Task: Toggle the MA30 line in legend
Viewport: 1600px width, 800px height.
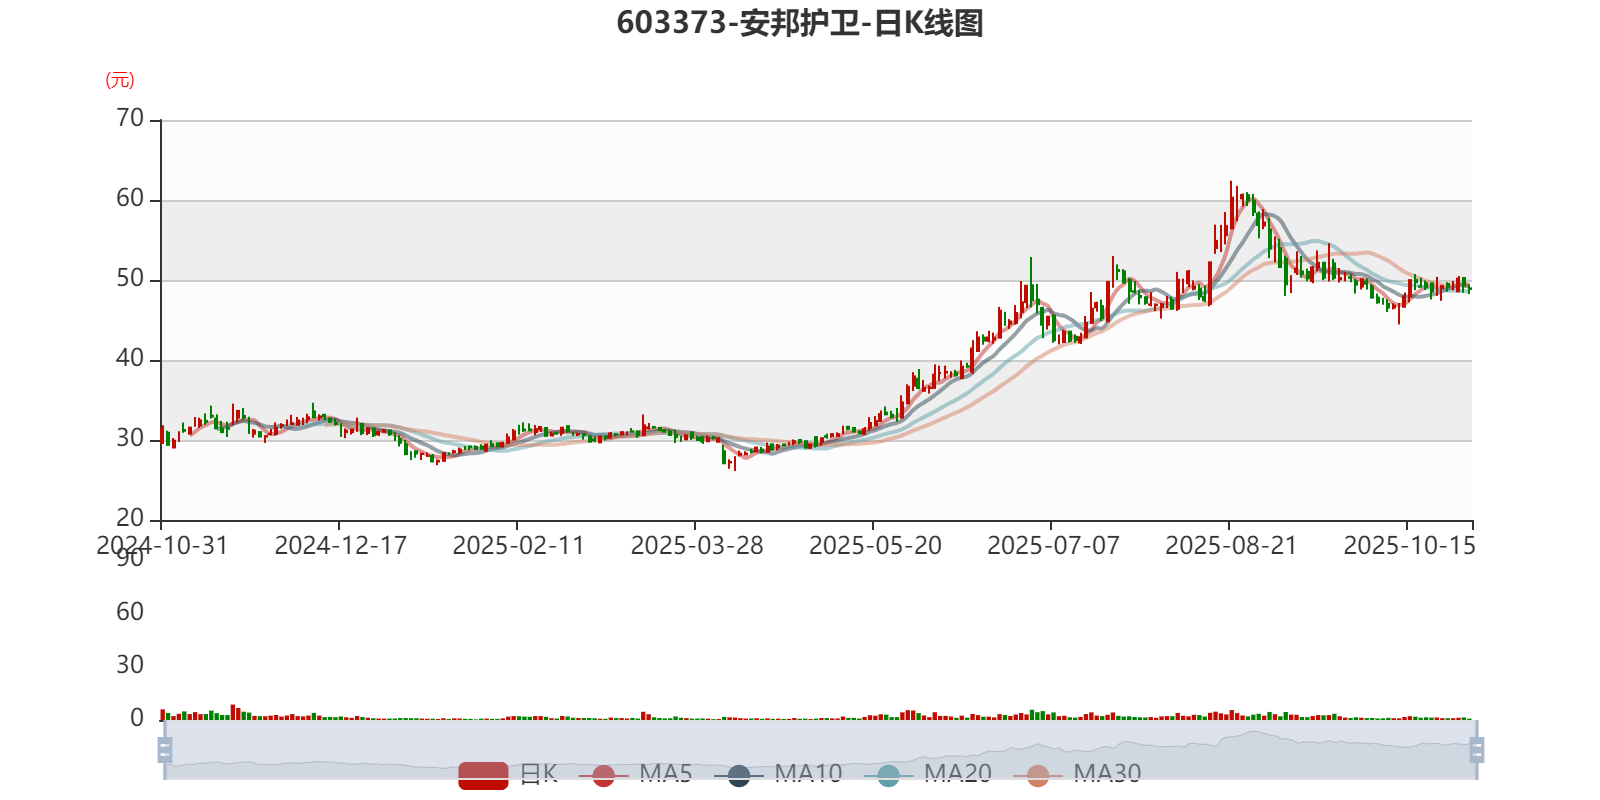Action: tap(1077, 774)
